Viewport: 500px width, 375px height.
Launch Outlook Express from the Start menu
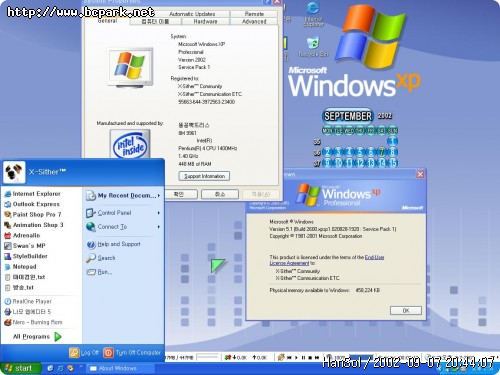32,204
